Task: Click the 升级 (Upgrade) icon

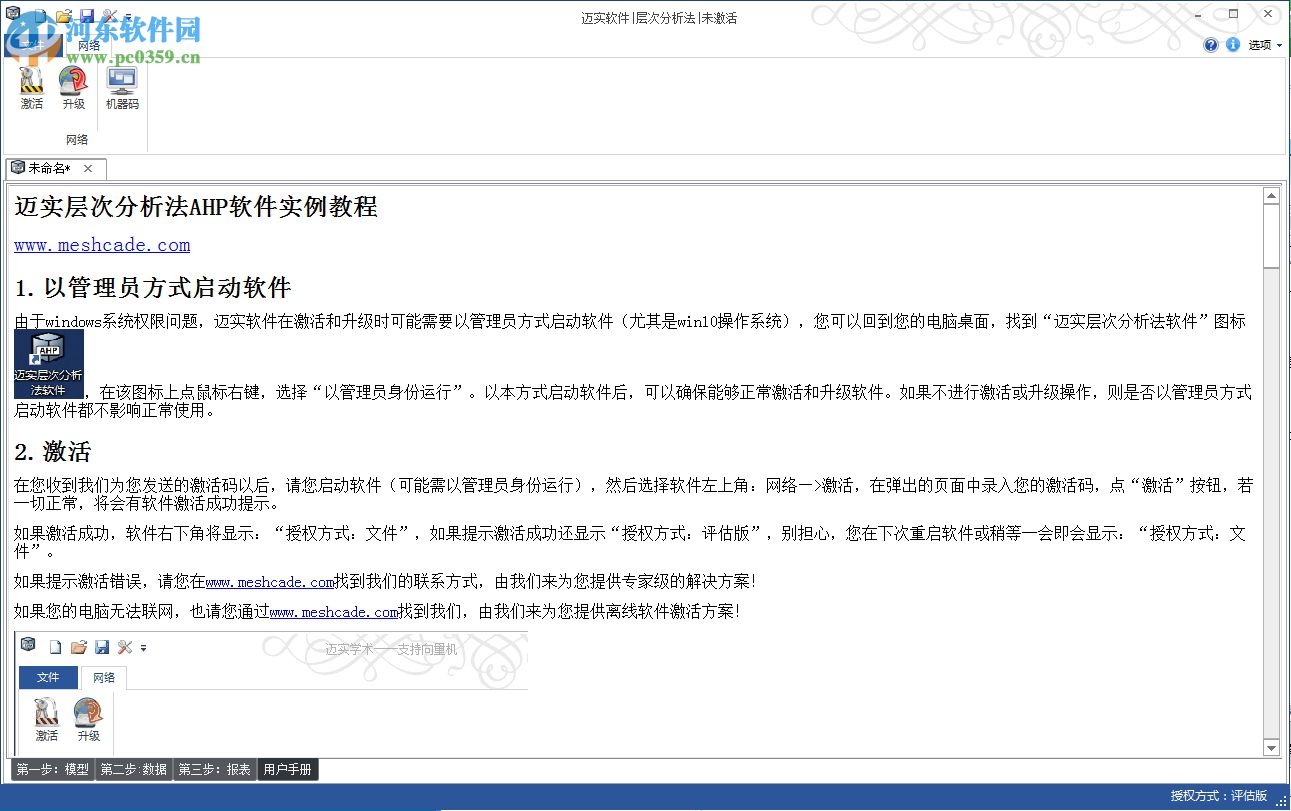Action: coord(74,90)
